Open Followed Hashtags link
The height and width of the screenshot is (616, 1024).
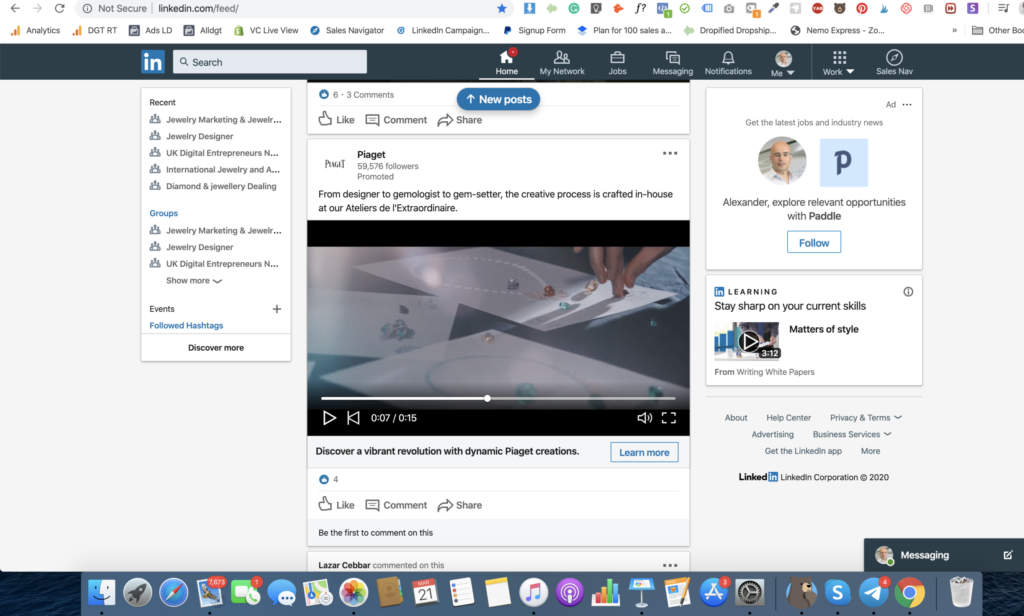point(186,325)
